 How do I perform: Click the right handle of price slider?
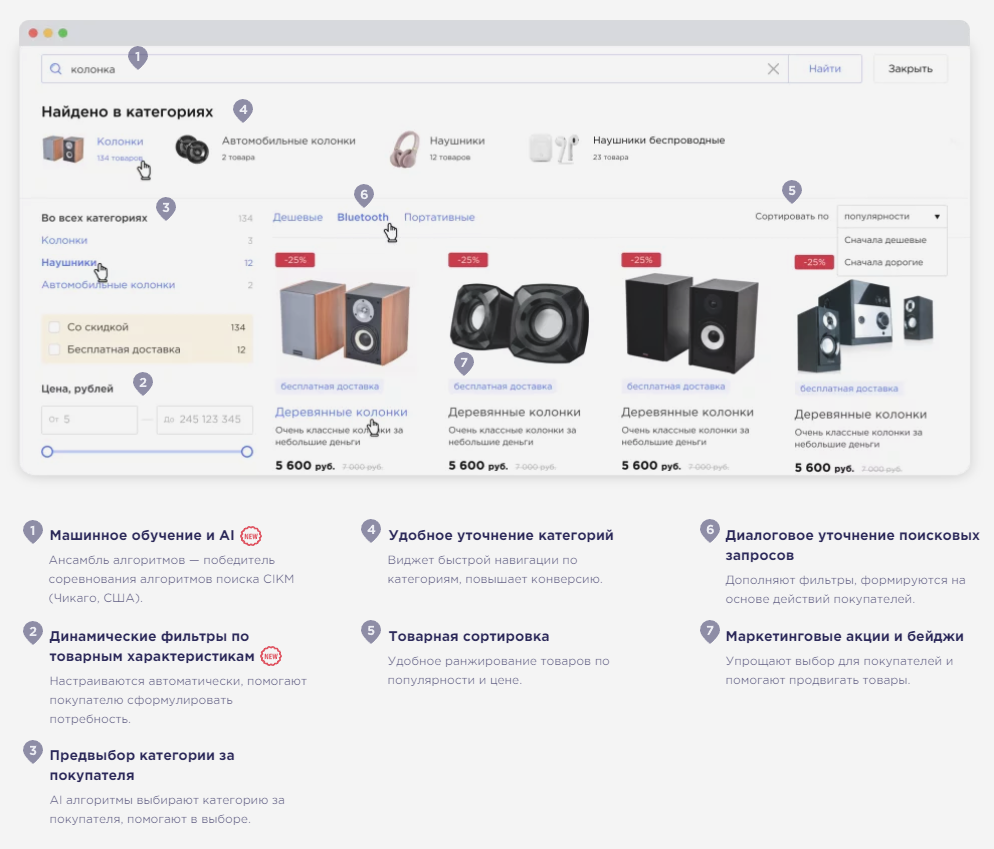pos(247,451)
